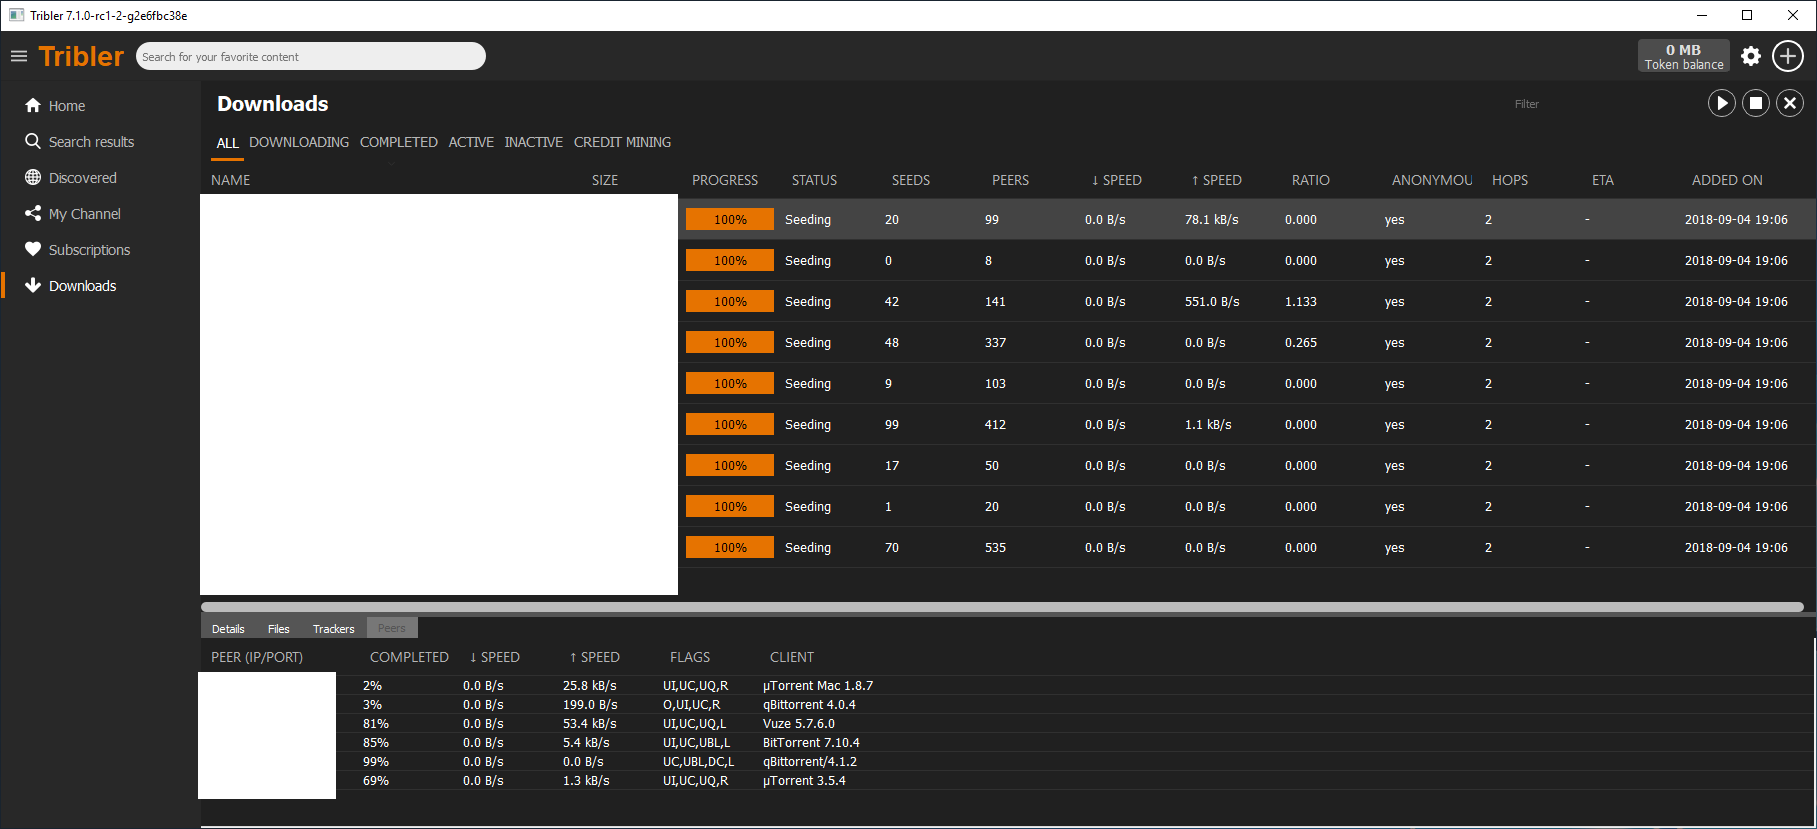
Task: Open the Files tab in lower panel
Action: pos(278,628)
